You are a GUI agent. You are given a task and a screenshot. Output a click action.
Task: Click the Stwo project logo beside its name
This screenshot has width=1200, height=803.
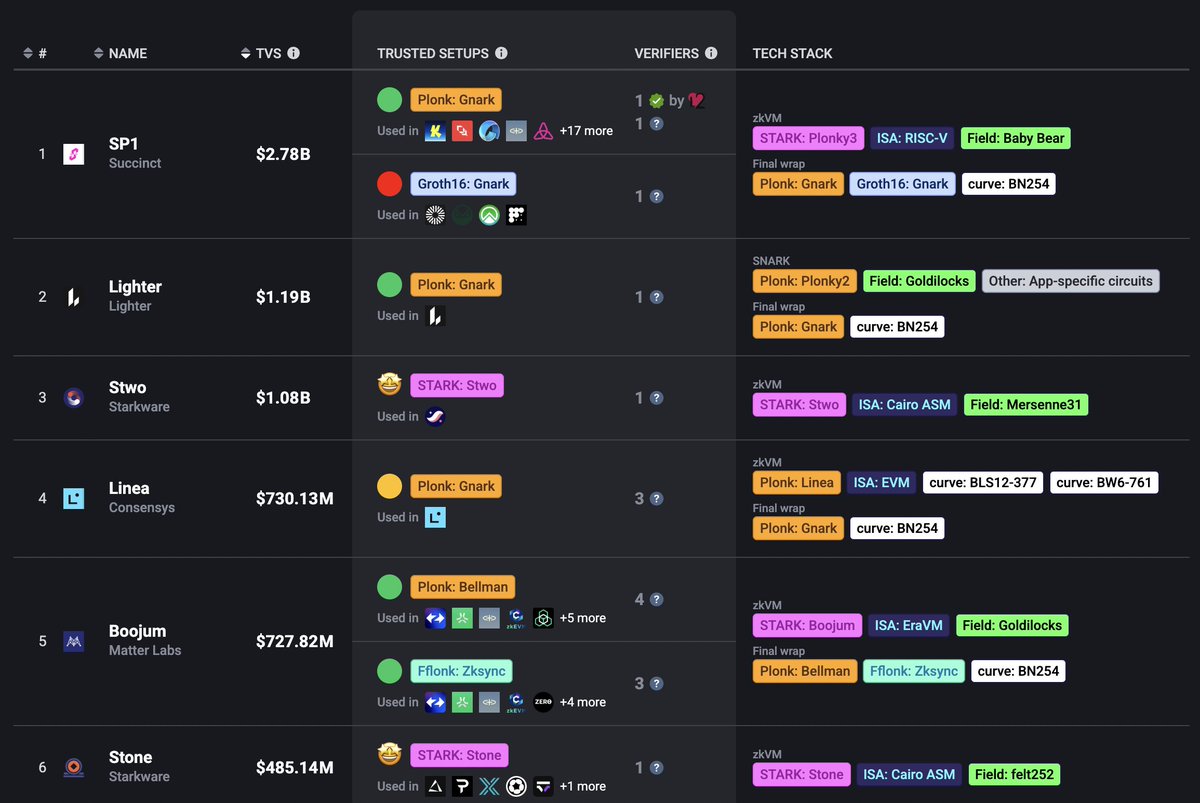(74, 398)
